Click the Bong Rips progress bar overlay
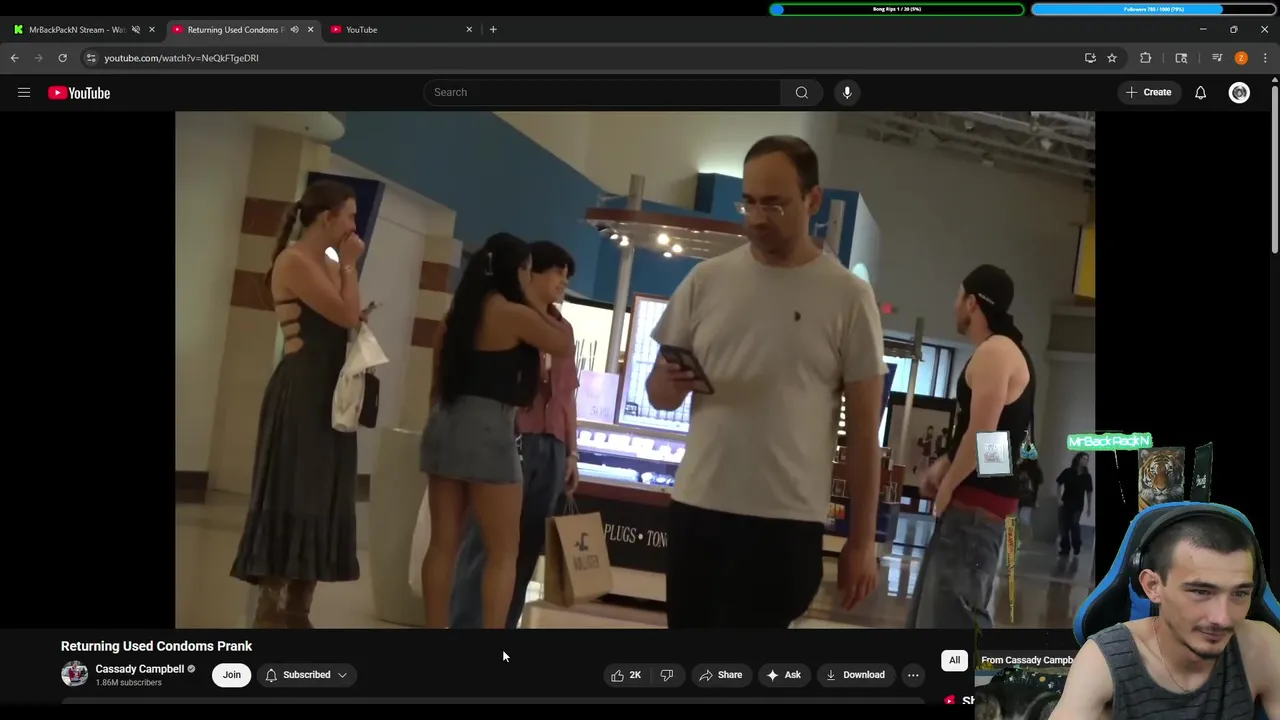The height and width of the screenshot is (720, 1280). (897, 9)
